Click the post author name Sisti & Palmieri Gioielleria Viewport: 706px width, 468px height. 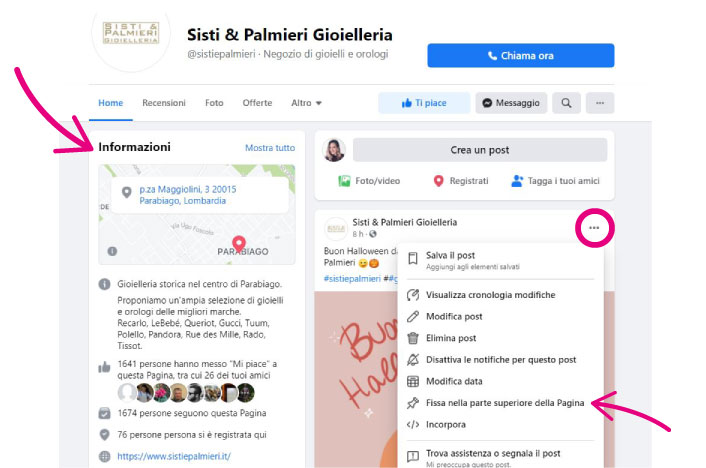[404, 222]
